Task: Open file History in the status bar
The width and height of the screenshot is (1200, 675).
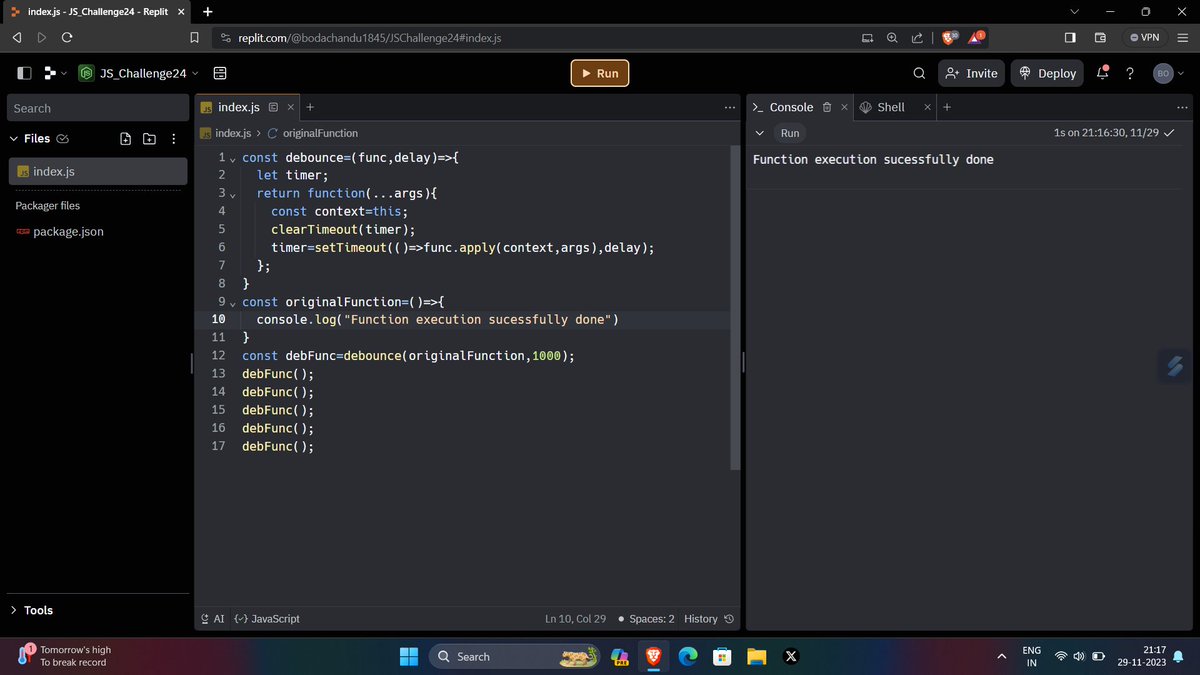Action: (x=709, y=619)
